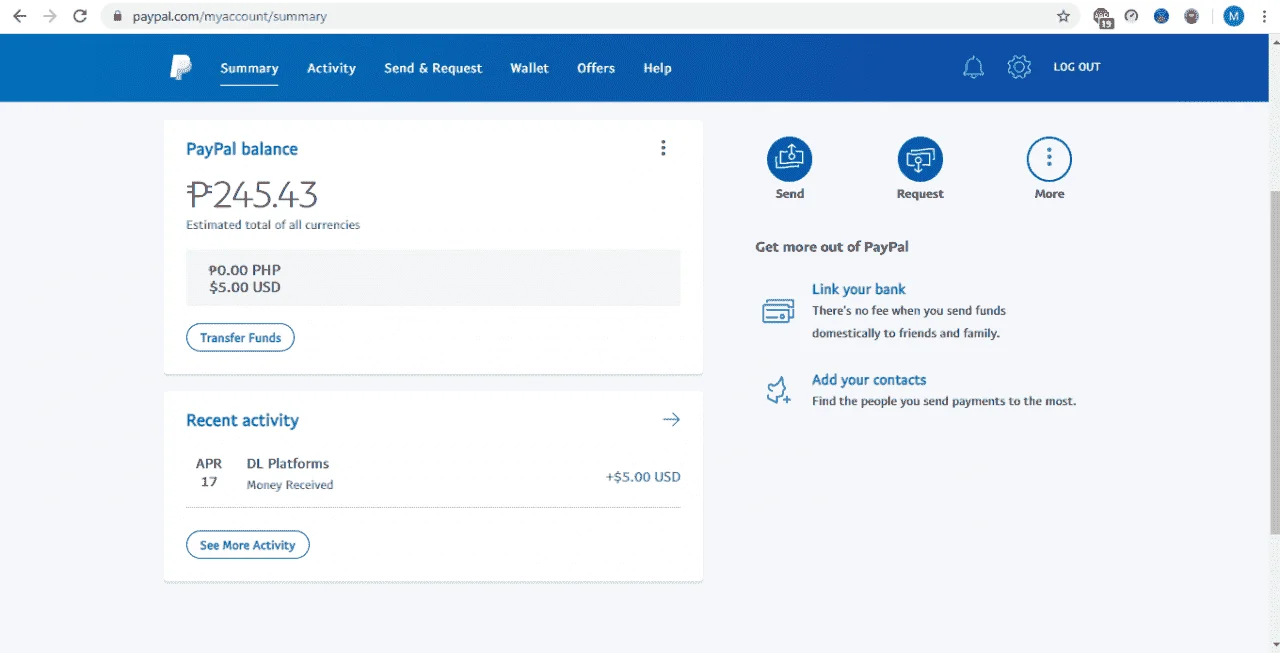Open the DL Platforms transaction row
1280x653 pixels.
[433, 474]
